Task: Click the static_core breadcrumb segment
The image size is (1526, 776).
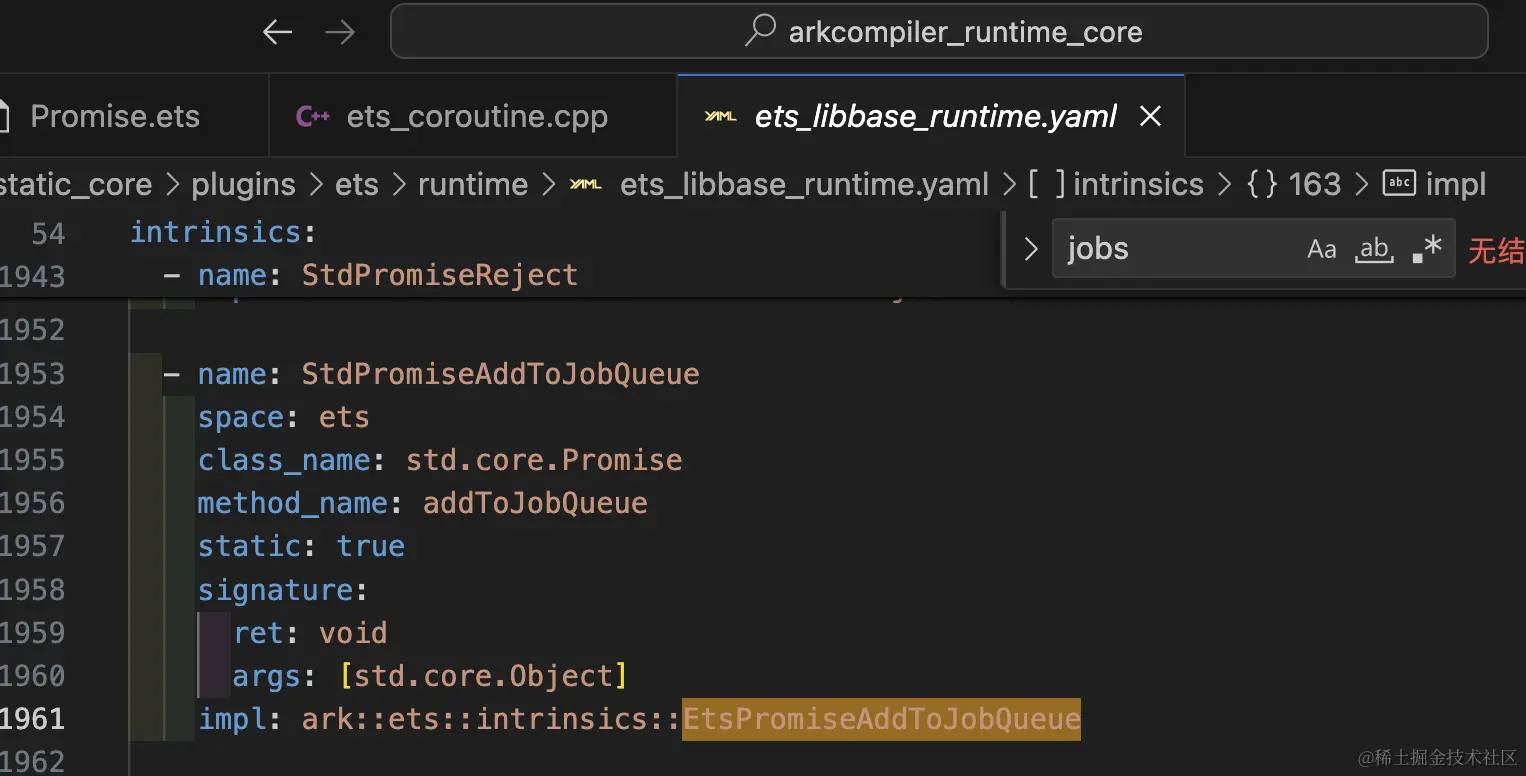Action: point(76,184)
